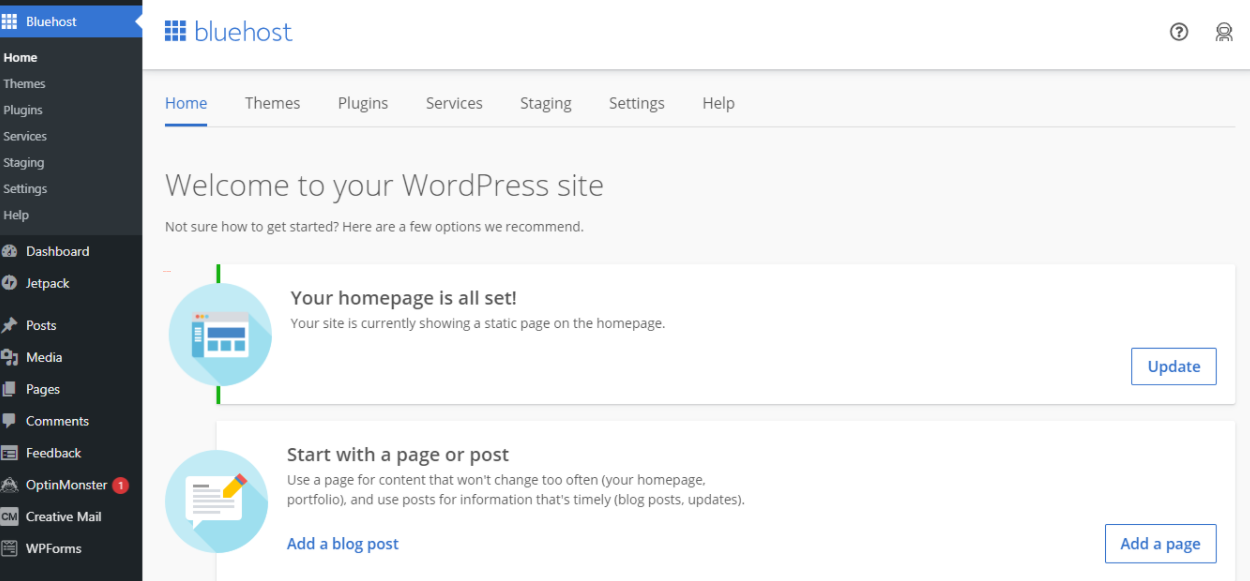This screenshot has height=581, width=1250.
Task: Click the homepage layout illustration
Action: pos(220,334)
